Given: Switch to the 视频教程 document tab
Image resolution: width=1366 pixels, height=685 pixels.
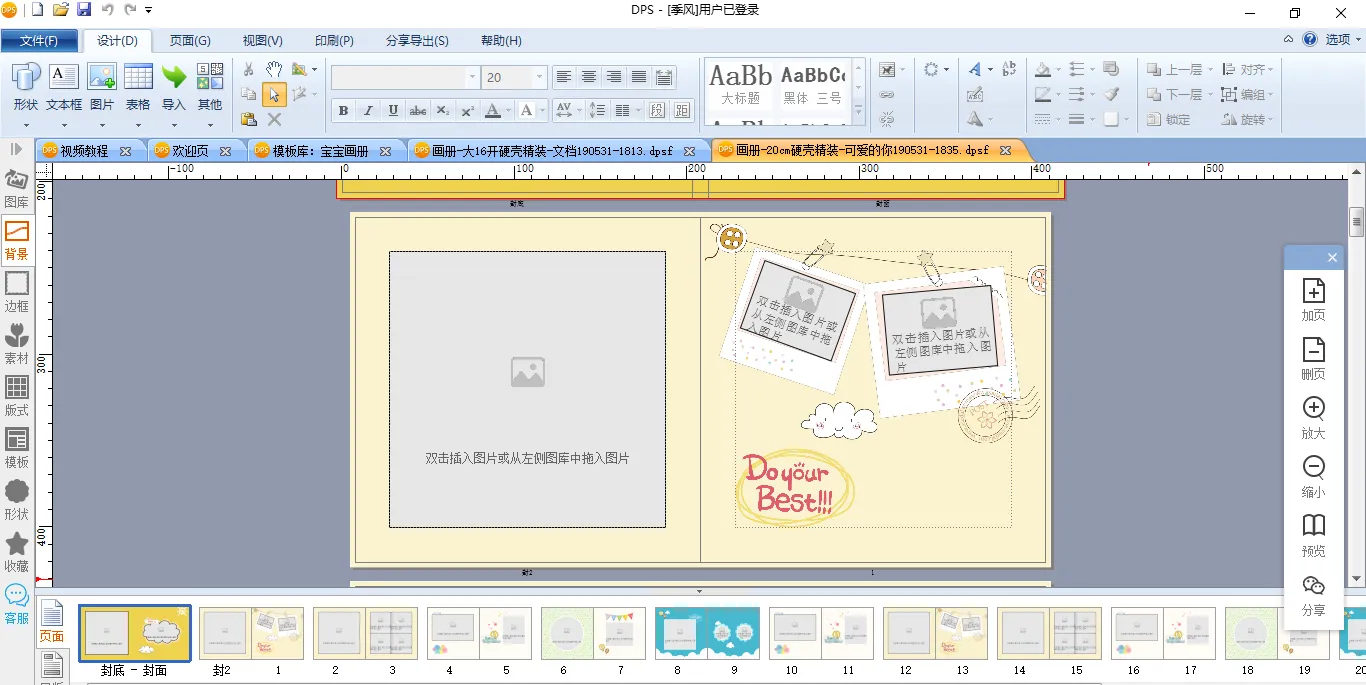Looking at the screenshot, I should 84,151.
